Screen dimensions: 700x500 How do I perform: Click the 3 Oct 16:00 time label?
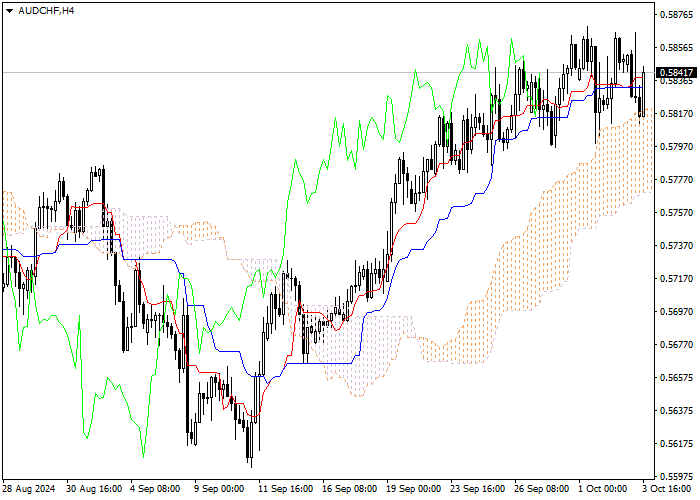[x=667, y=489]
